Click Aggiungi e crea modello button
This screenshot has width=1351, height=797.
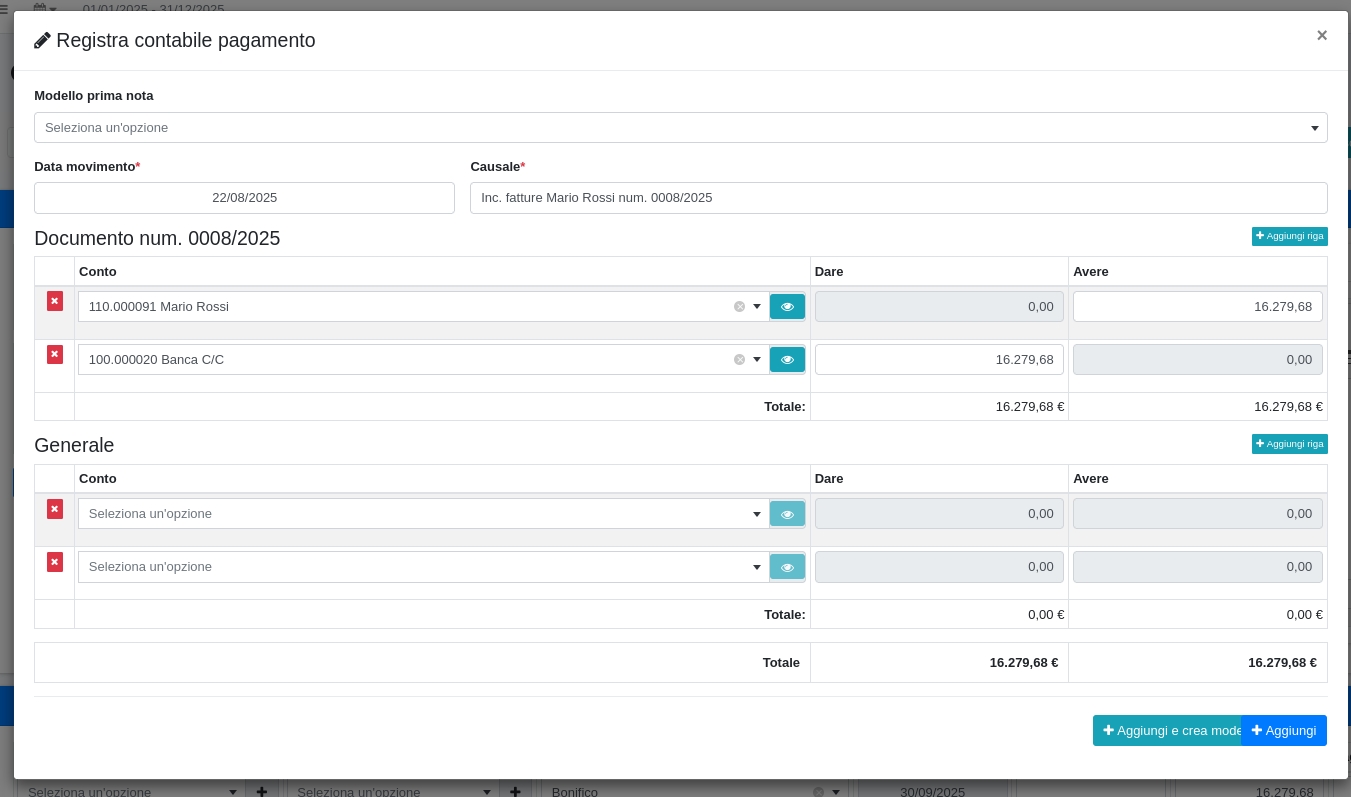point(1166,731)
